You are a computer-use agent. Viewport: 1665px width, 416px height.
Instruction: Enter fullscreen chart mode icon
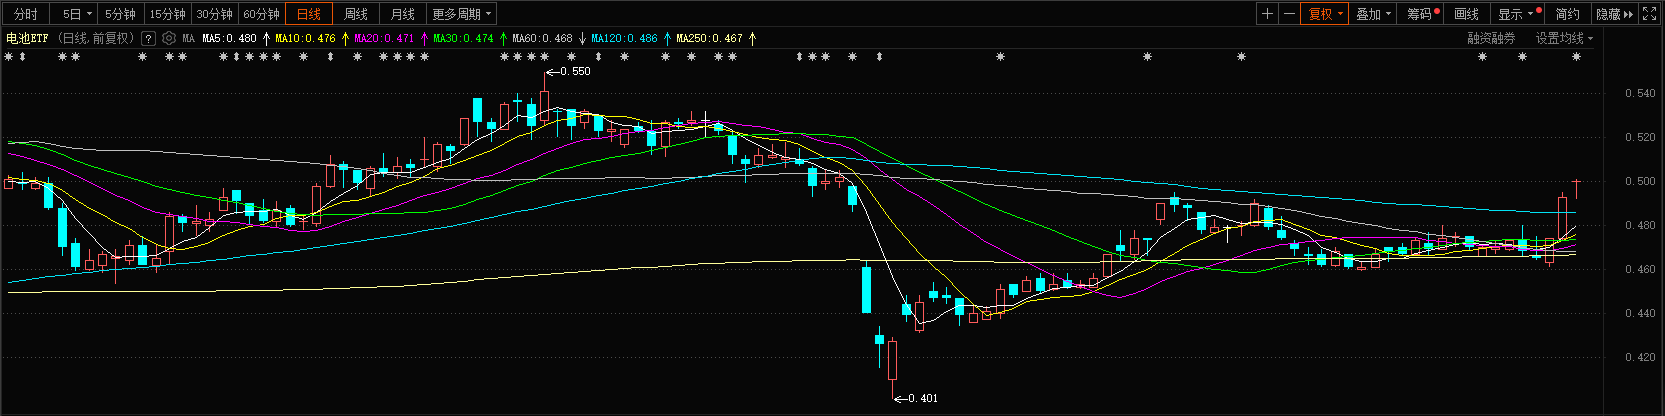1650,14
